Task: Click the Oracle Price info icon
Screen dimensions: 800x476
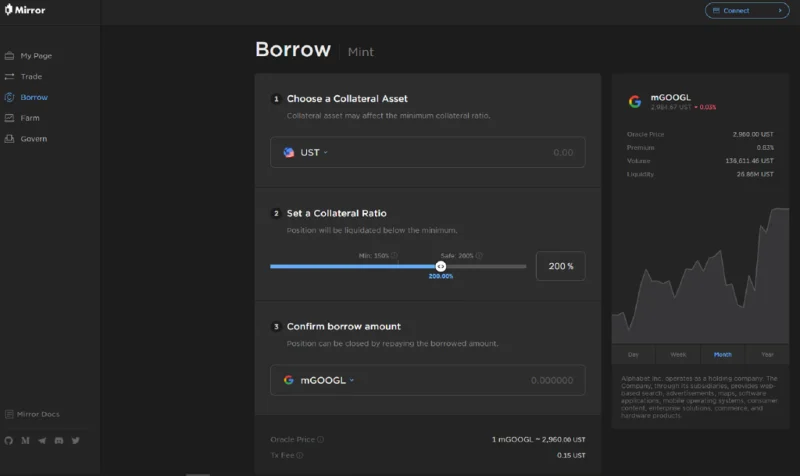Action: pyautogui.click(x=320, y=439)
